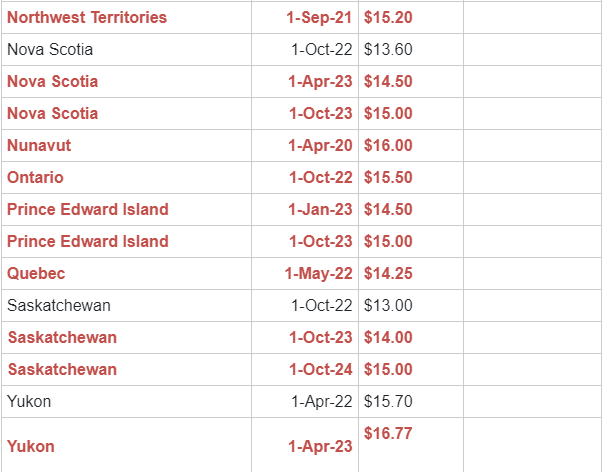Select the 1-May-22 date cell
The height and width of the screenshot is (472, 606).
318,274
